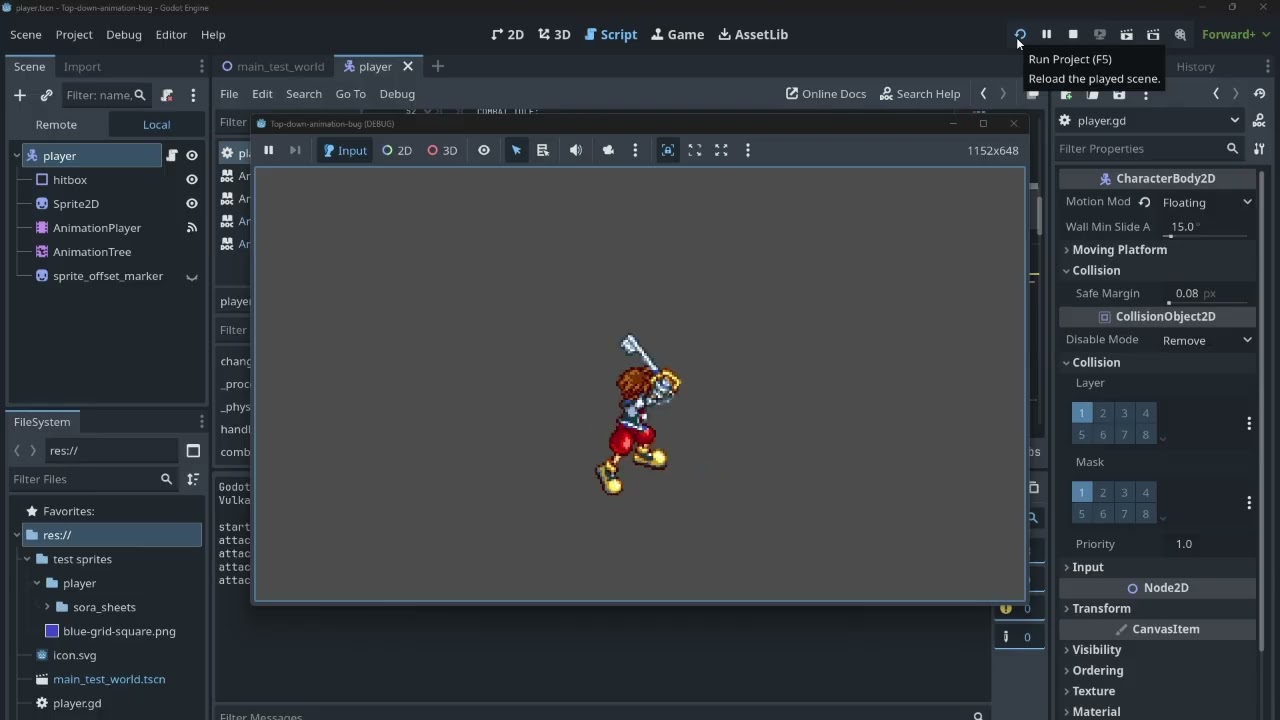
Task: Activate the select tool arrow in game window
Action: [x=516, y=151]
